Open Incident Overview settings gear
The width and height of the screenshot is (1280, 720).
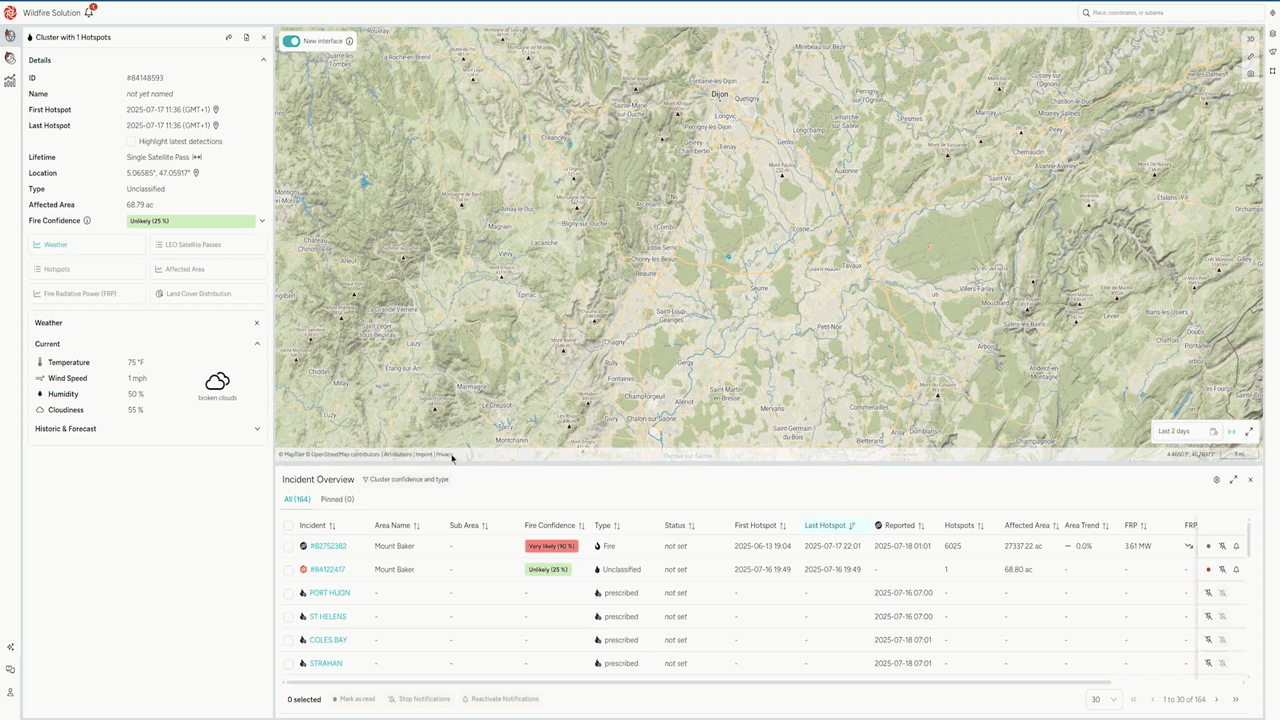tap(1217, 479)
